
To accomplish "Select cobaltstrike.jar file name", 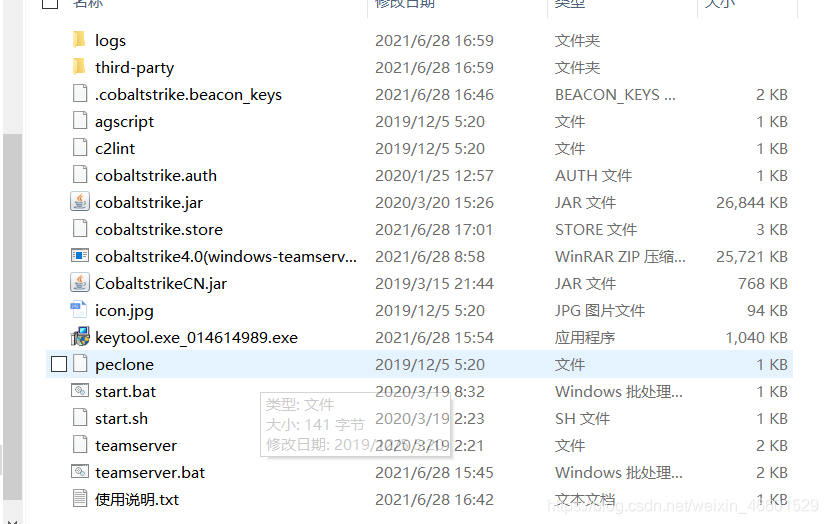I will pos(149,203).
